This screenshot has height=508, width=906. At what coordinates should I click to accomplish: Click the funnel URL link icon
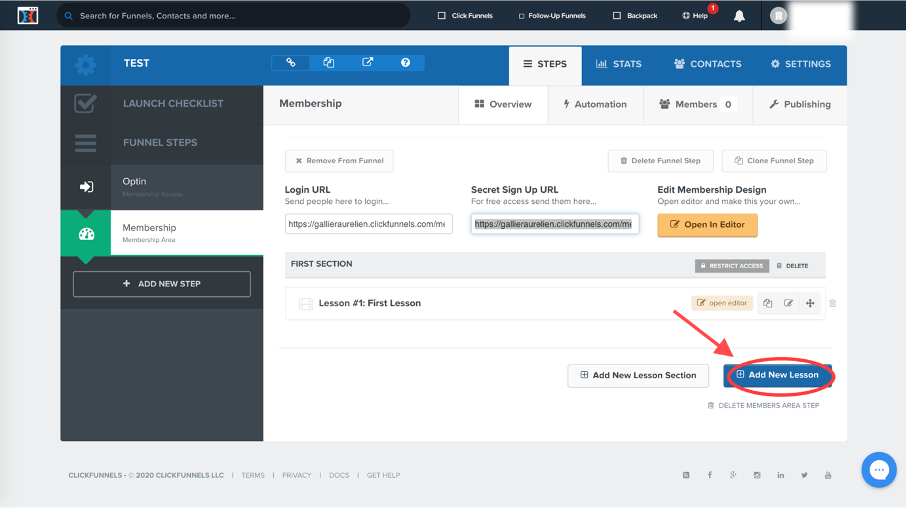291,62
